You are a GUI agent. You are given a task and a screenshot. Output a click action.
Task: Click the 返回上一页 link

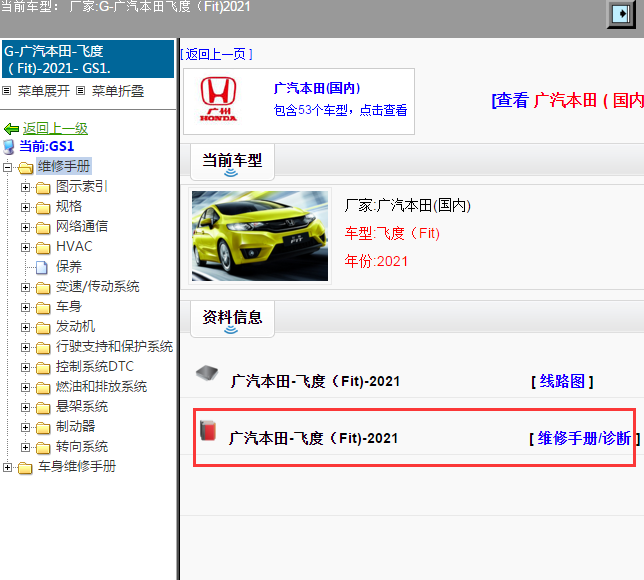pyautogui.click(x=216, y=54)
